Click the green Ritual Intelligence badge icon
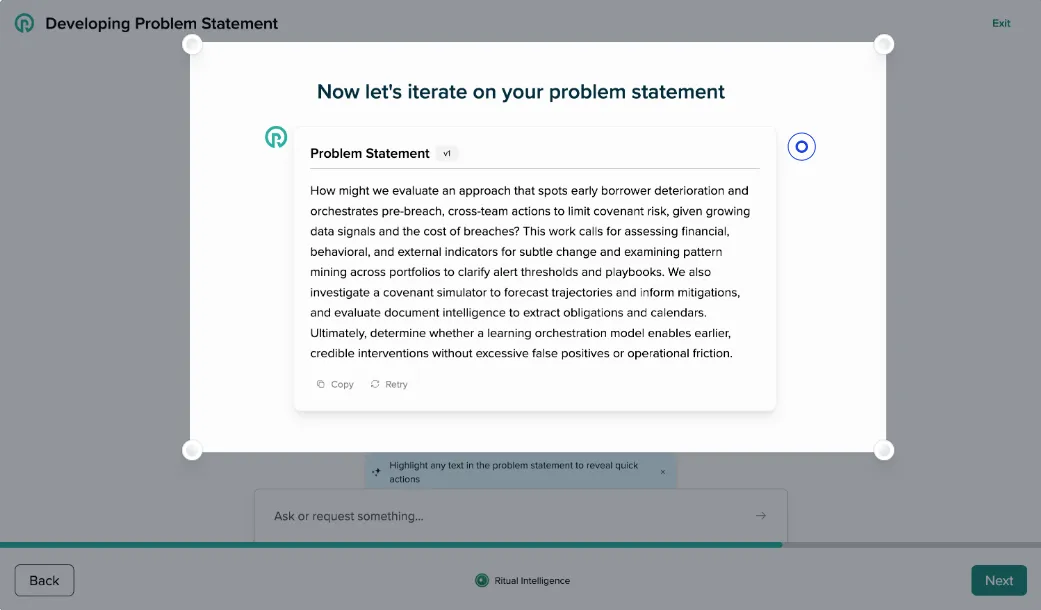 point(482,580)
